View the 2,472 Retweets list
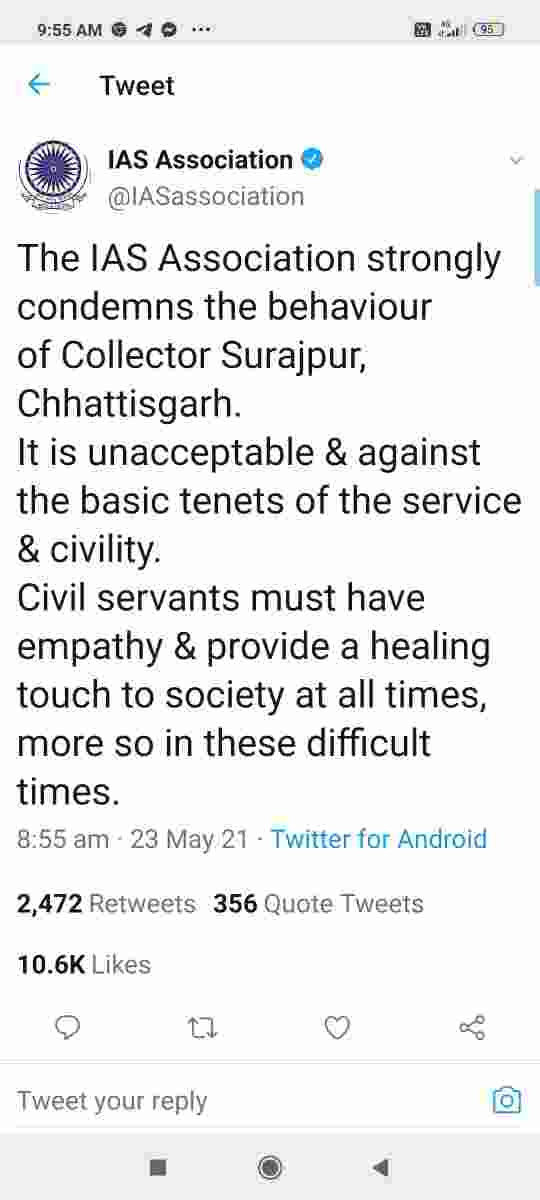 pyautogui.click(x=107, y=904)
